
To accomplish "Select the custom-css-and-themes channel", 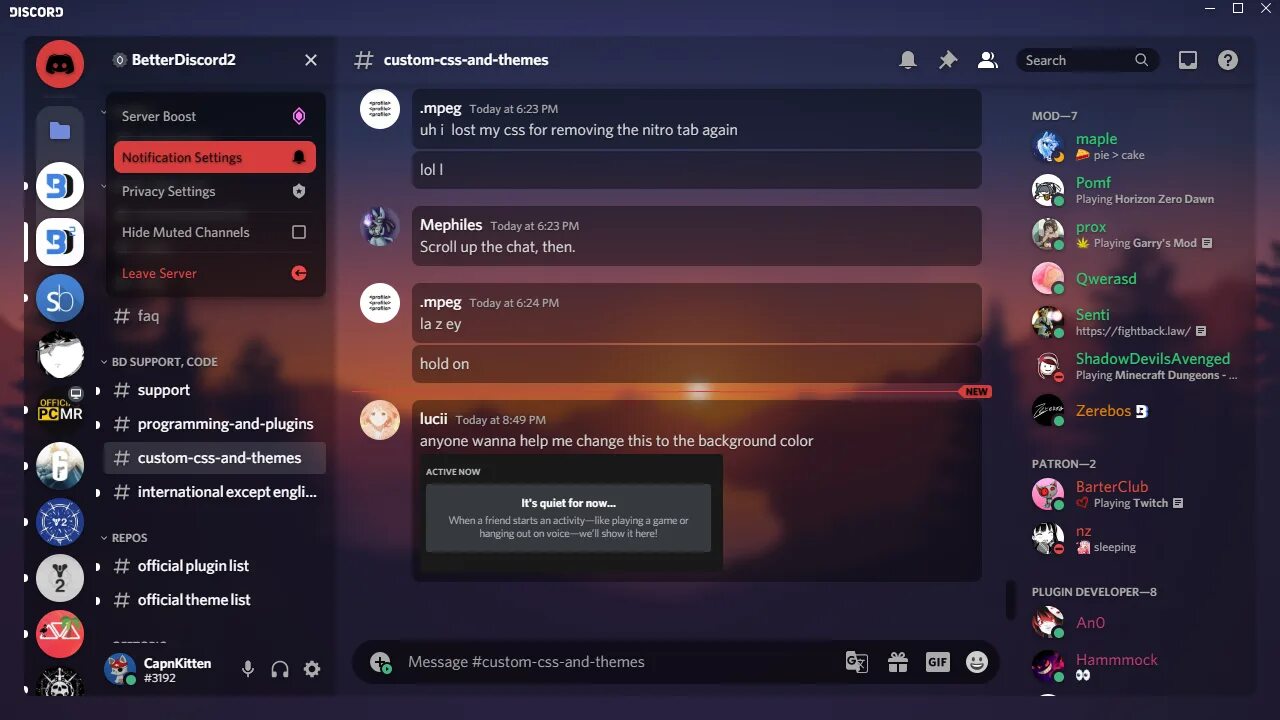I will (x=215, y=458).
